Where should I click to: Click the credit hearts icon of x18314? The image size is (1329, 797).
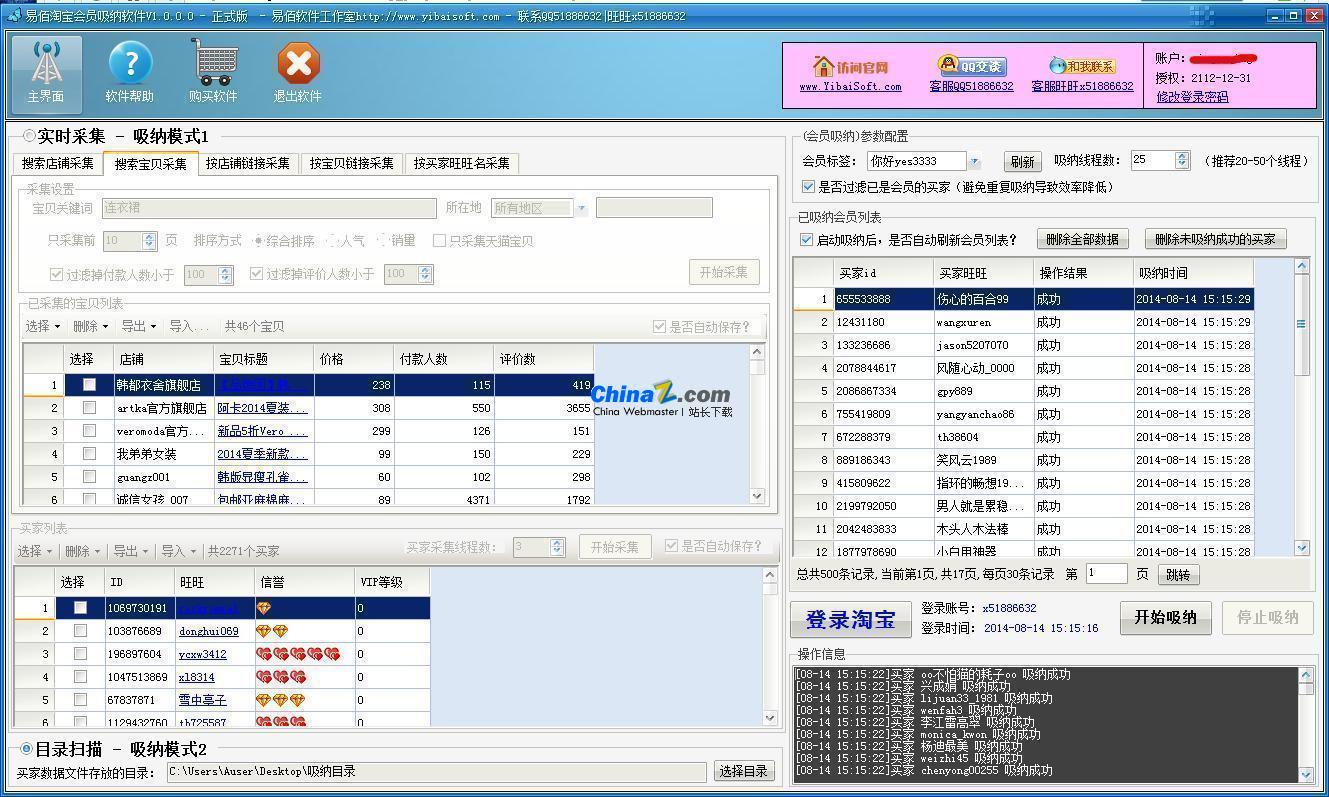(282, 678)
